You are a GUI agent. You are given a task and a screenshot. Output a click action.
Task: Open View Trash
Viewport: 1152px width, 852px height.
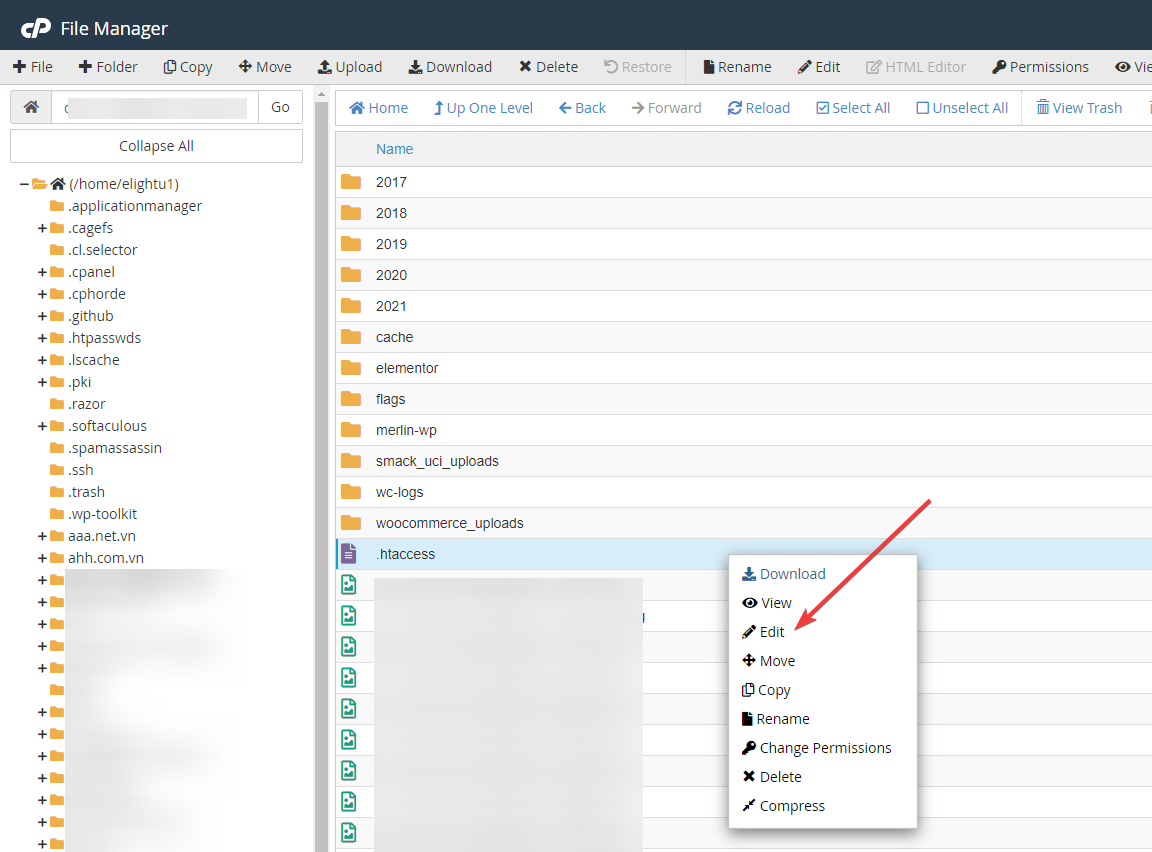click(x=1079, y=108)
